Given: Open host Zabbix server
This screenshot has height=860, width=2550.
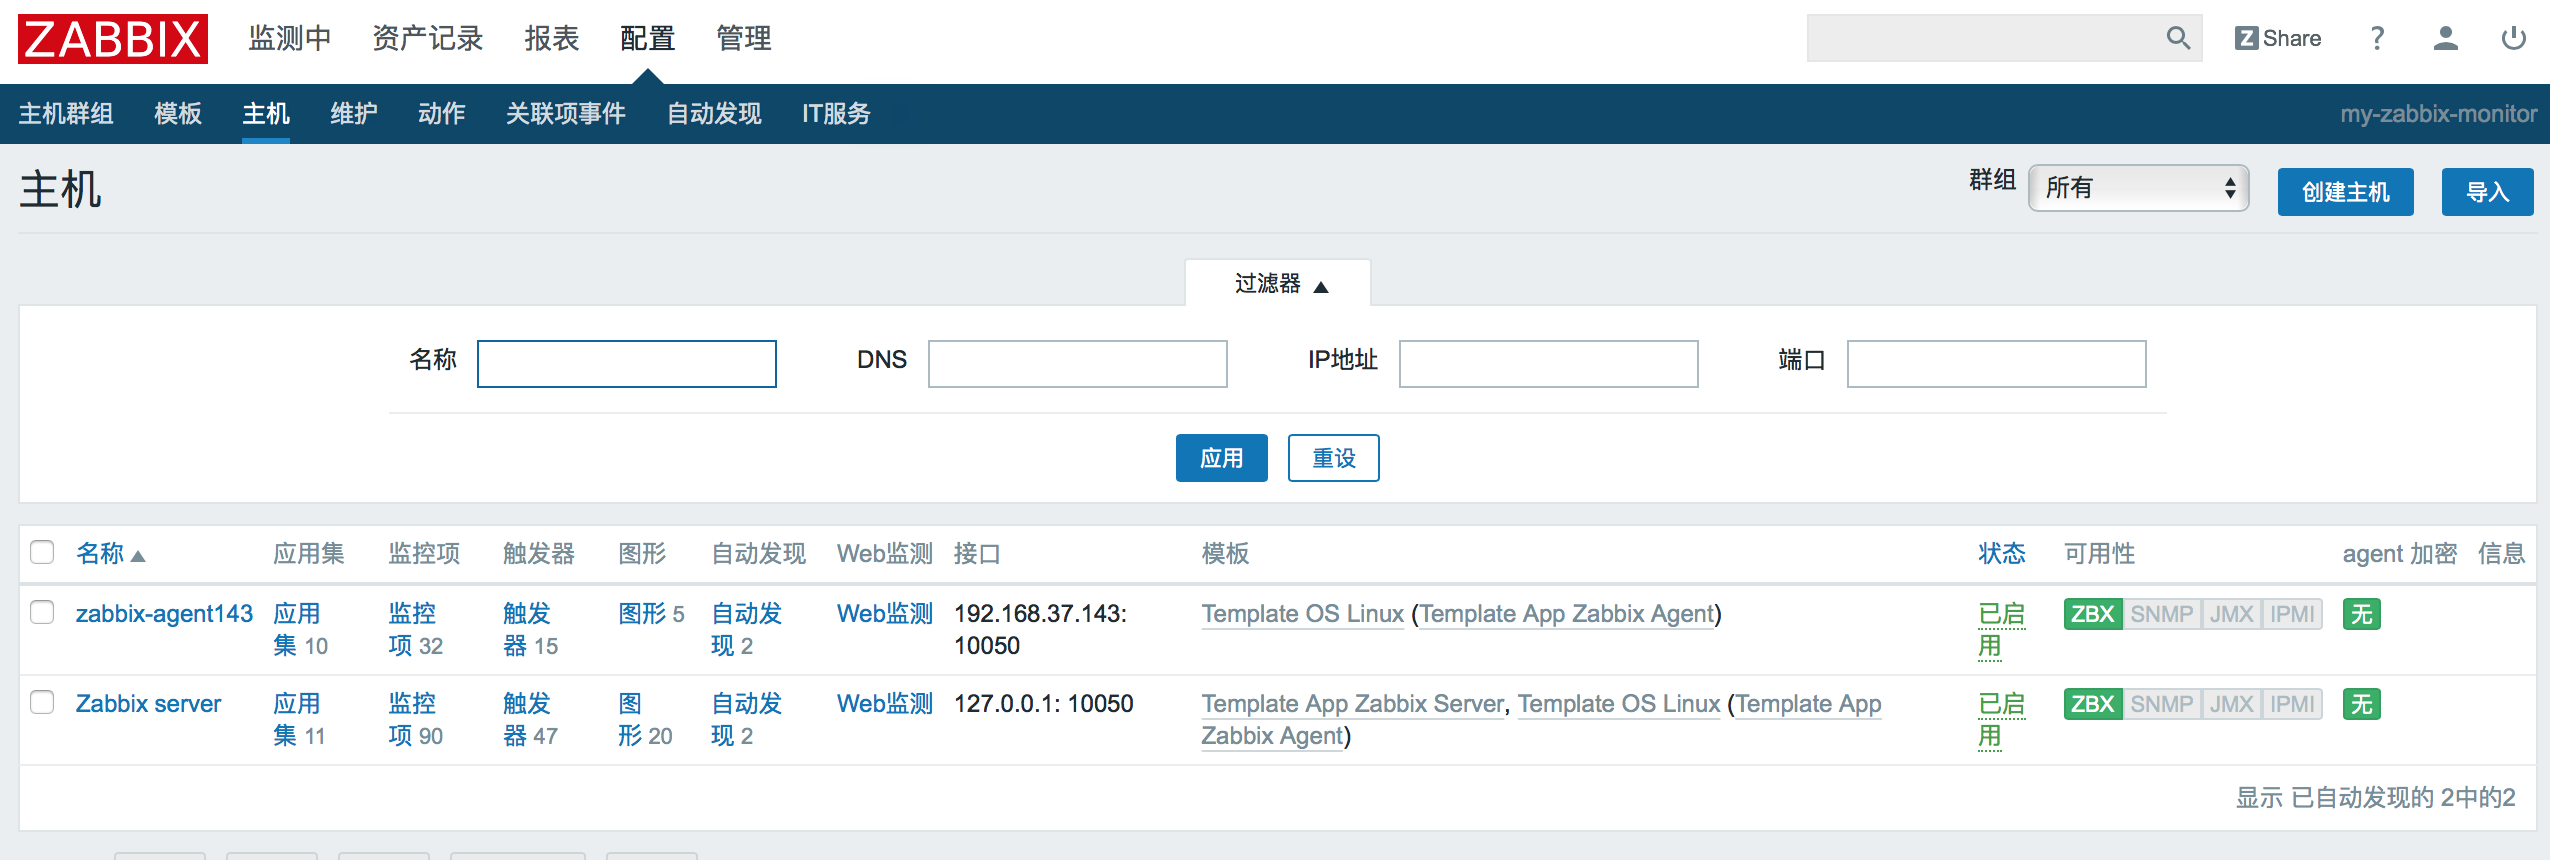Looking at the screenshot, I should pos(148,704).
